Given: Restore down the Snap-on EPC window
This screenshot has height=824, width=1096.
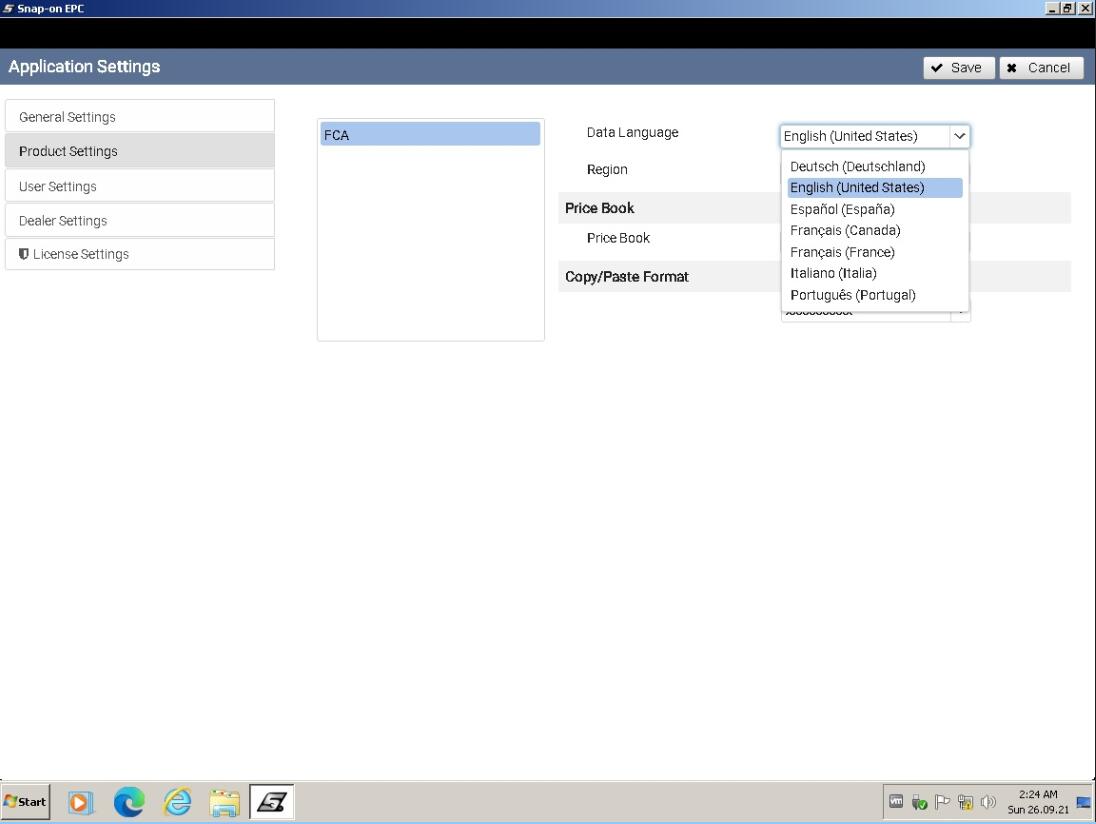Looking at the screenshot, I should point(1067,8).
